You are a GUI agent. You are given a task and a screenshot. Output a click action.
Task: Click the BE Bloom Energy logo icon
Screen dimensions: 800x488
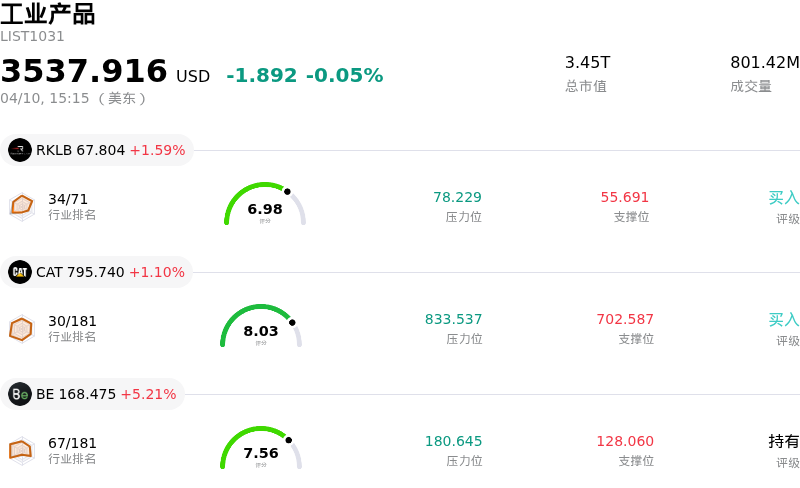[x=20, y=394]
